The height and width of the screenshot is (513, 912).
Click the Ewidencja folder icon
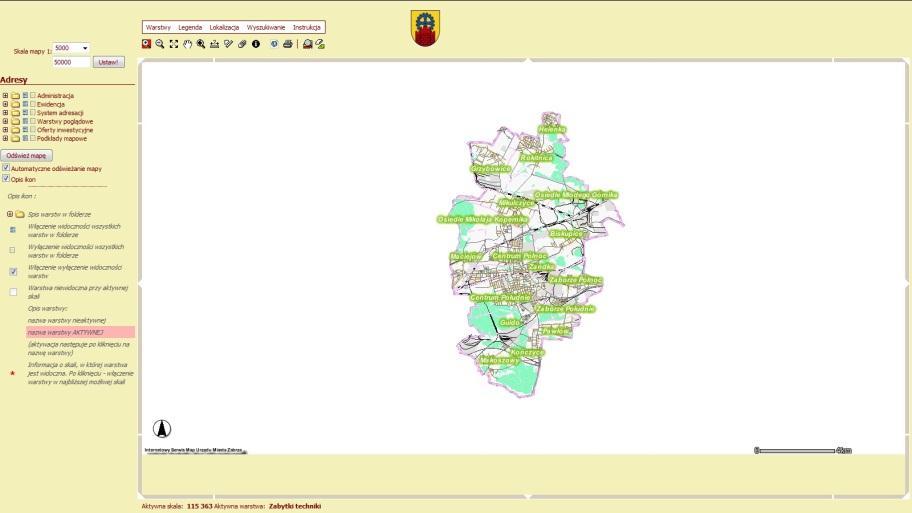pos(16,104)
